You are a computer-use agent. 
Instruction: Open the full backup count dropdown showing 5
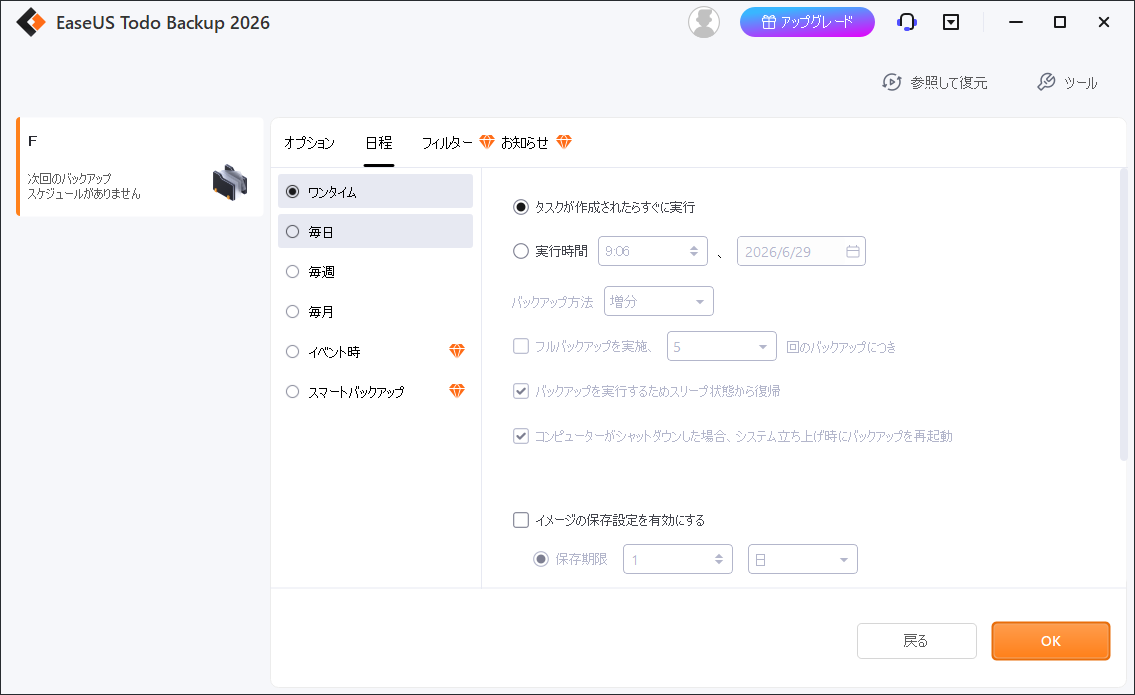pos(722,346)
